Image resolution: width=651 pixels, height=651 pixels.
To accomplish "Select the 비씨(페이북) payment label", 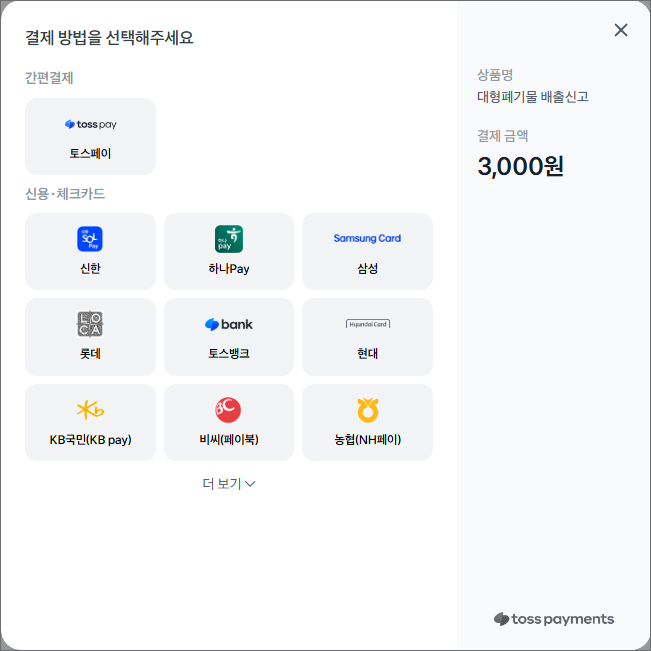I will pyautogui.click(x=229, y=439).
